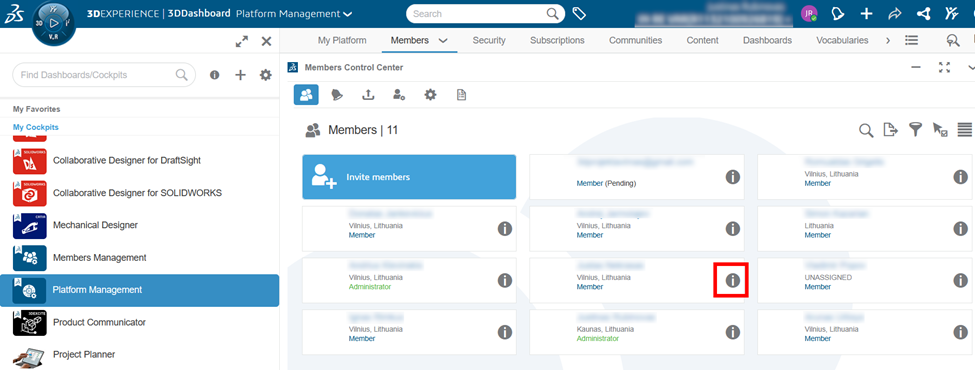Open the document report toolbar icon
This screenshot has width=975, height=370.
click(461, 95)
